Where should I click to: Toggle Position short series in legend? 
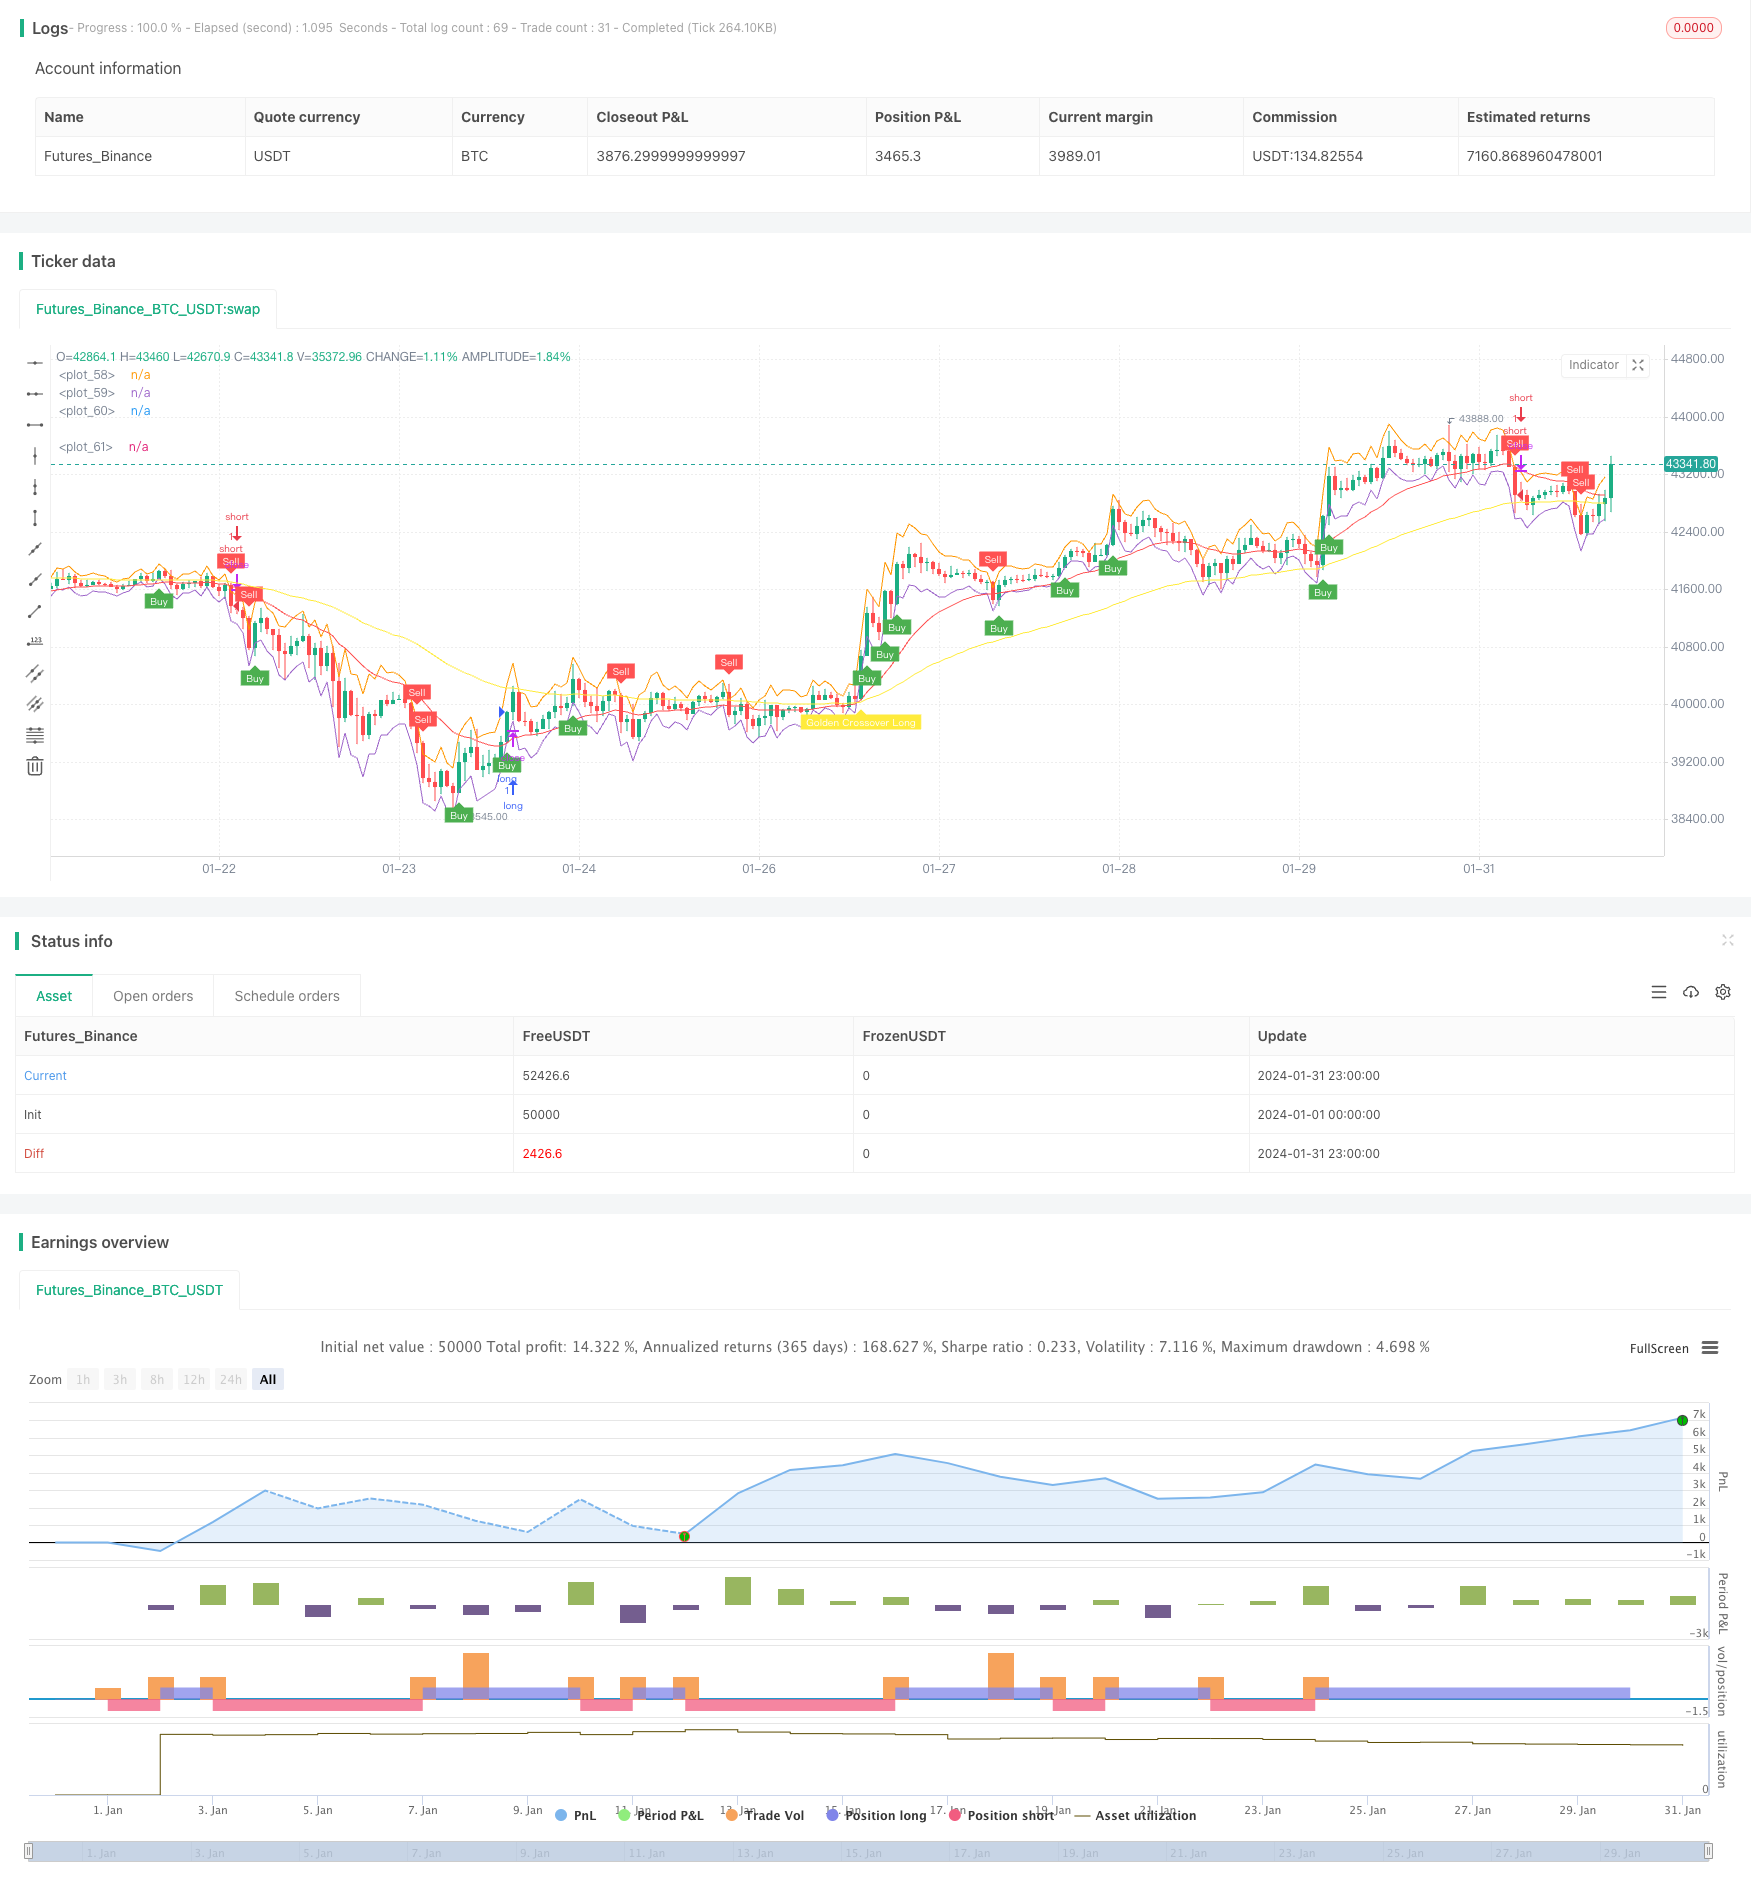click(1001, 1815)
